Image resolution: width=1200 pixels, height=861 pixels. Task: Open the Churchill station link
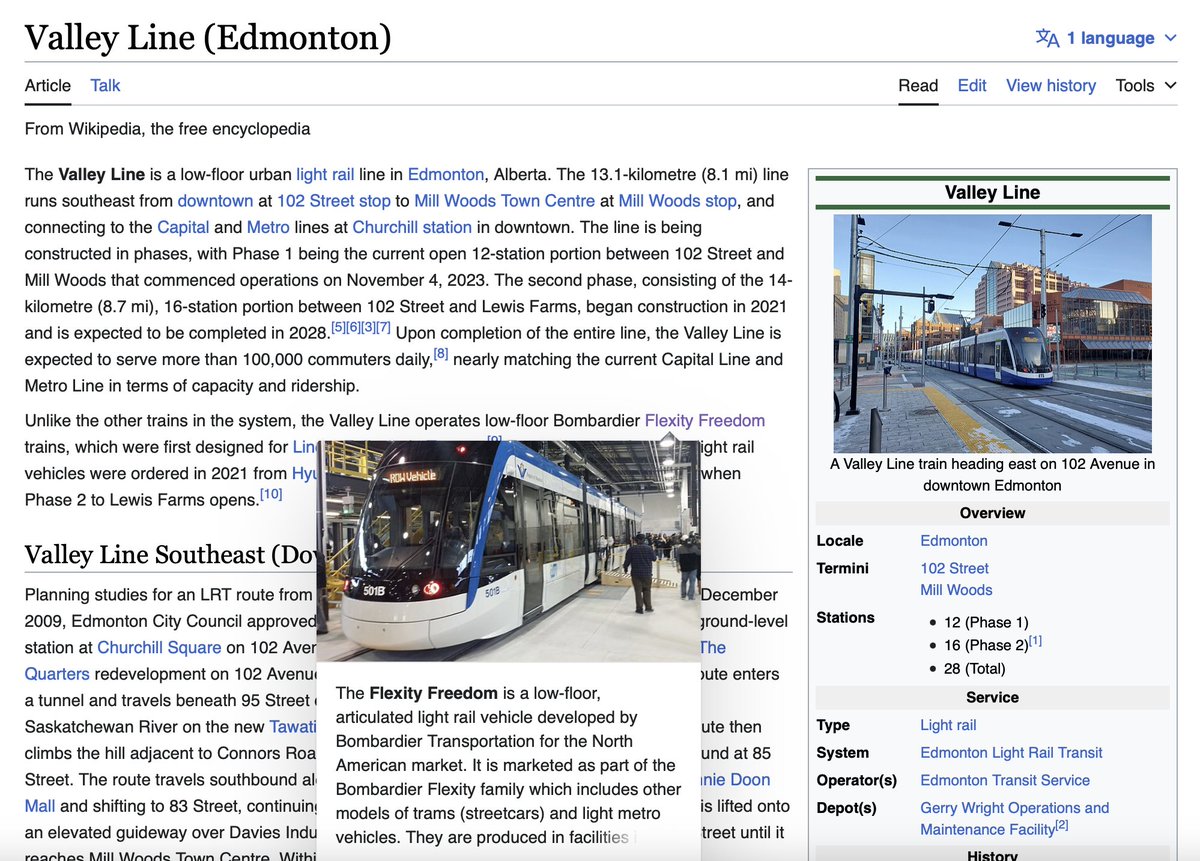click(x=412, y=227)
